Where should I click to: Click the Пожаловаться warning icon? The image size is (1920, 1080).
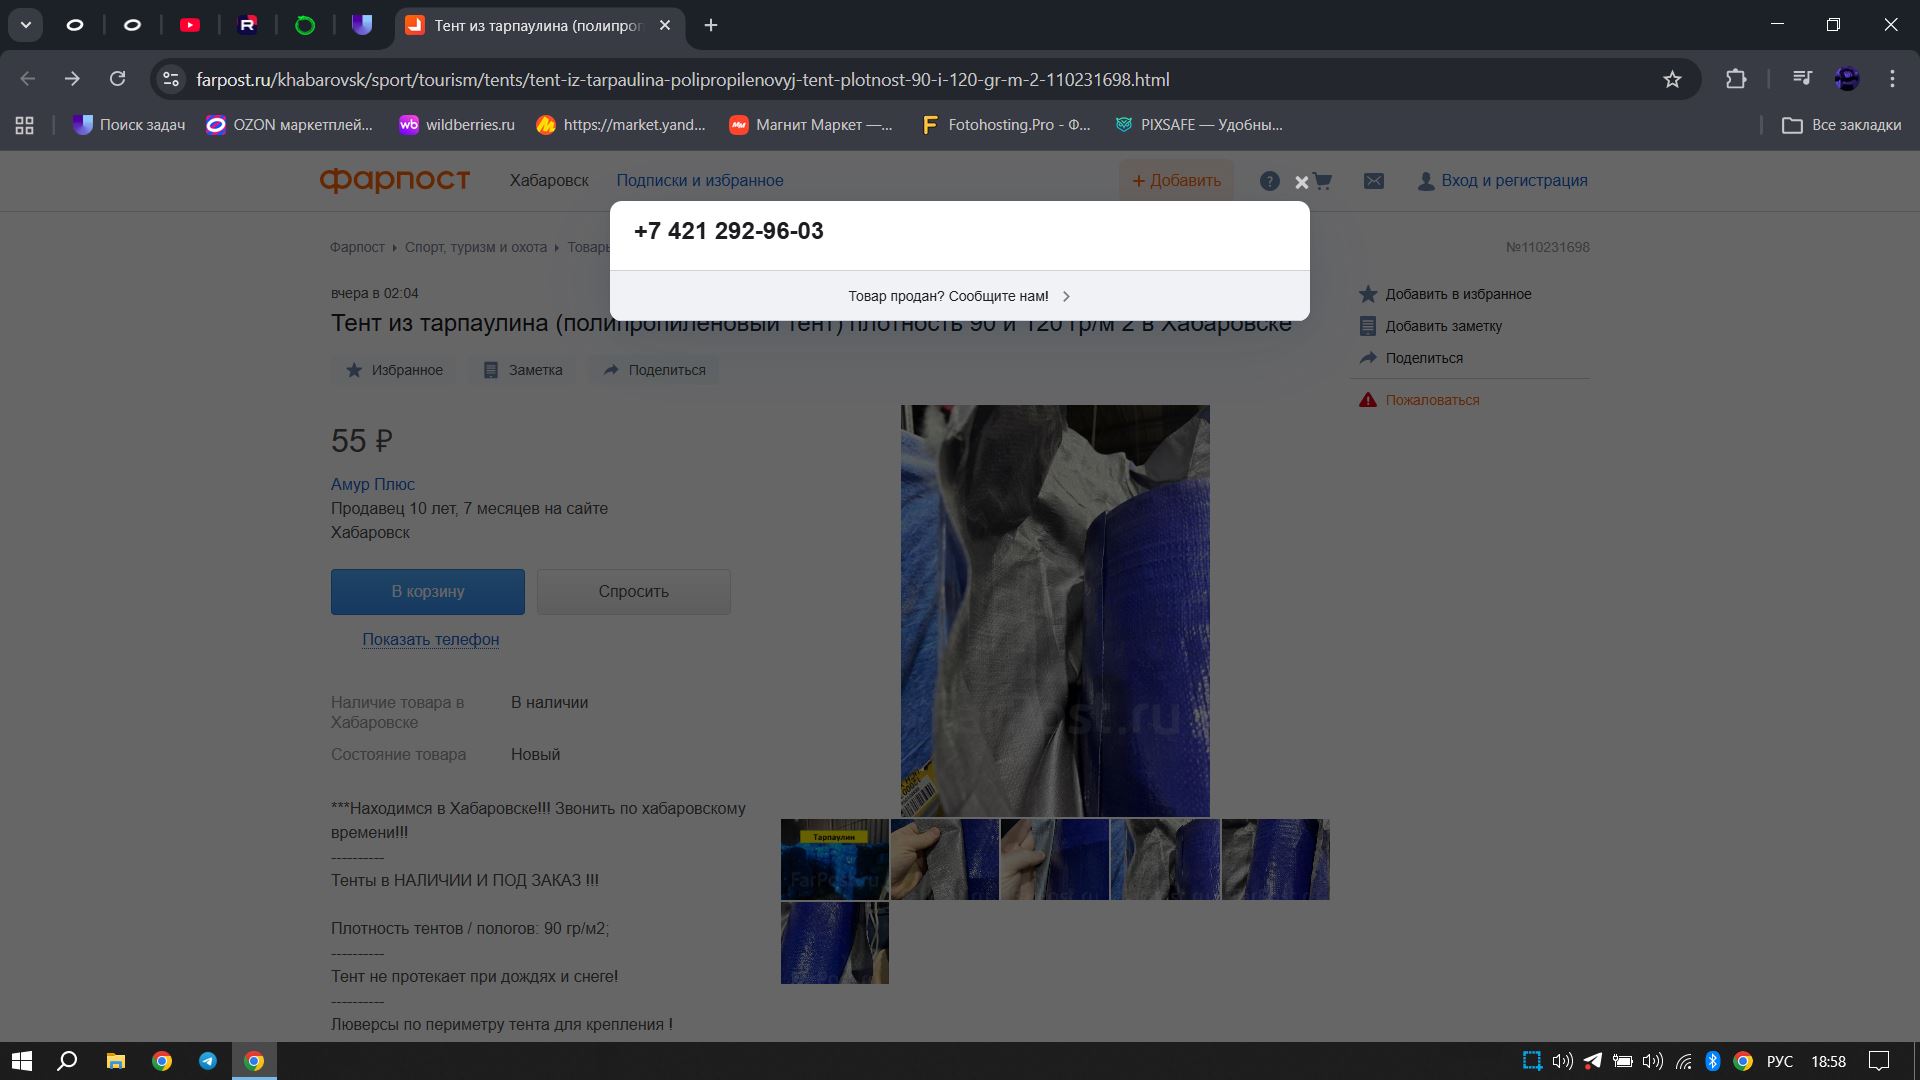coord(1368,400)
